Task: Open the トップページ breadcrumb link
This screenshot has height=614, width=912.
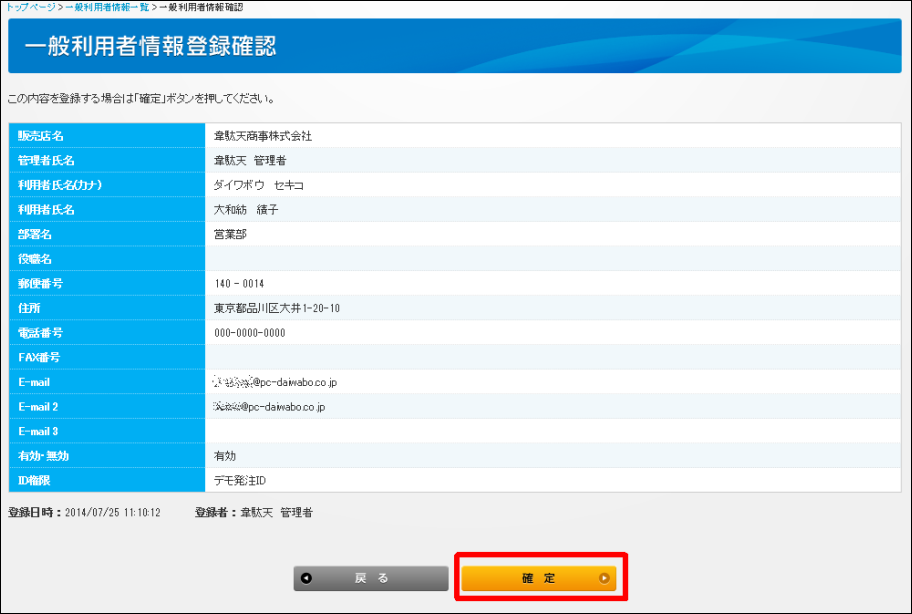Action: [30, 7]
